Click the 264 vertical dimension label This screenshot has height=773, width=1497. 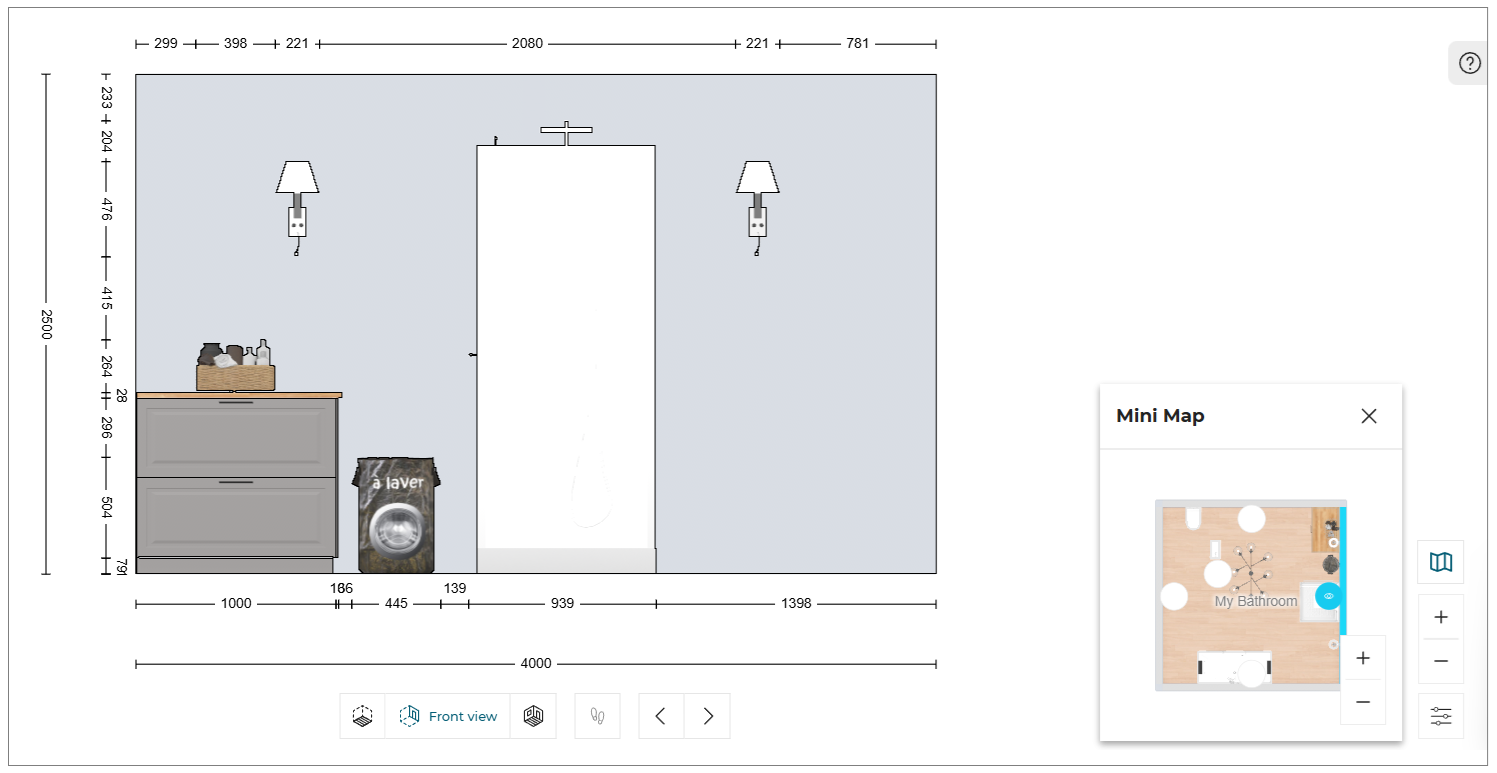pos(106,366)
